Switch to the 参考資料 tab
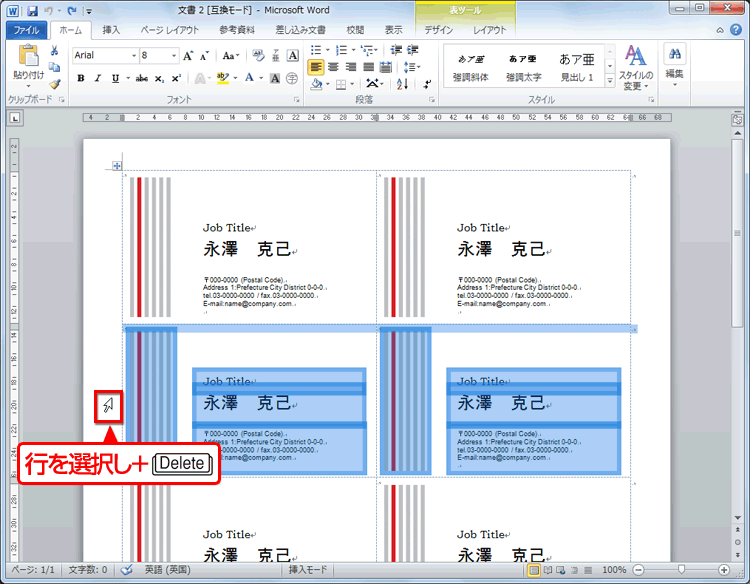The width and height of the screenshot is (750, 584). click(x=237, y=30)
